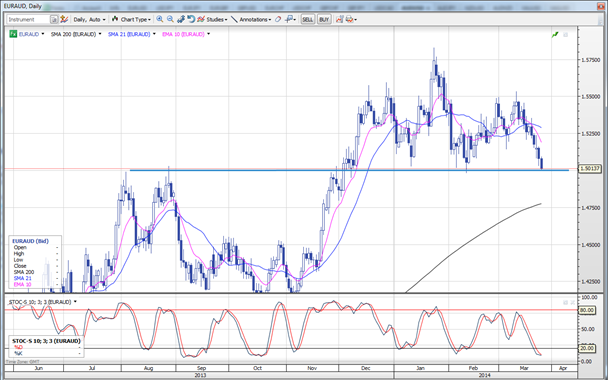Viewport: 608px width, 380px height.
Task: Open the Chart Type dropdown
Action: 131,19
